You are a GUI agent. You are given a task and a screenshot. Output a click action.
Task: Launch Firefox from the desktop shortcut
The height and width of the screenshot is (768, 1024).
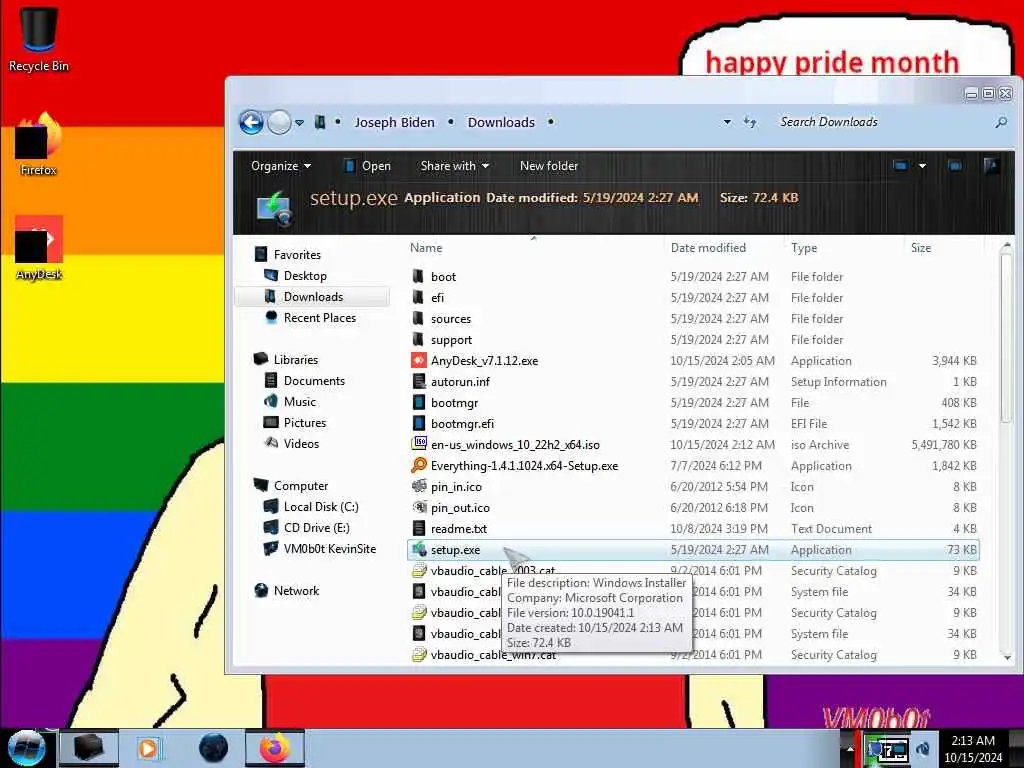(39, 145)
